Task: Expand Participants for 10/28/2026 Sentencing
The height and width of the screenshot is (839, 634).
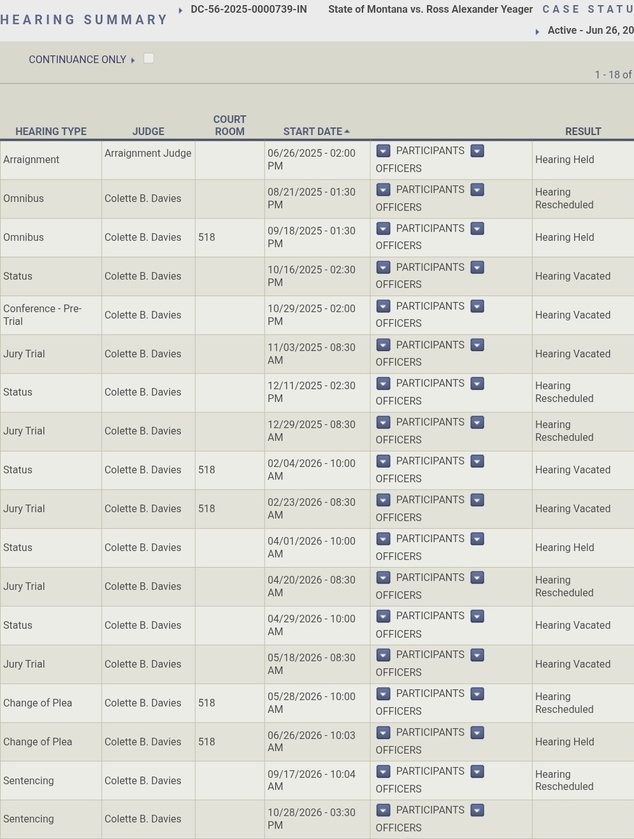Action: (x=383, y=810)
